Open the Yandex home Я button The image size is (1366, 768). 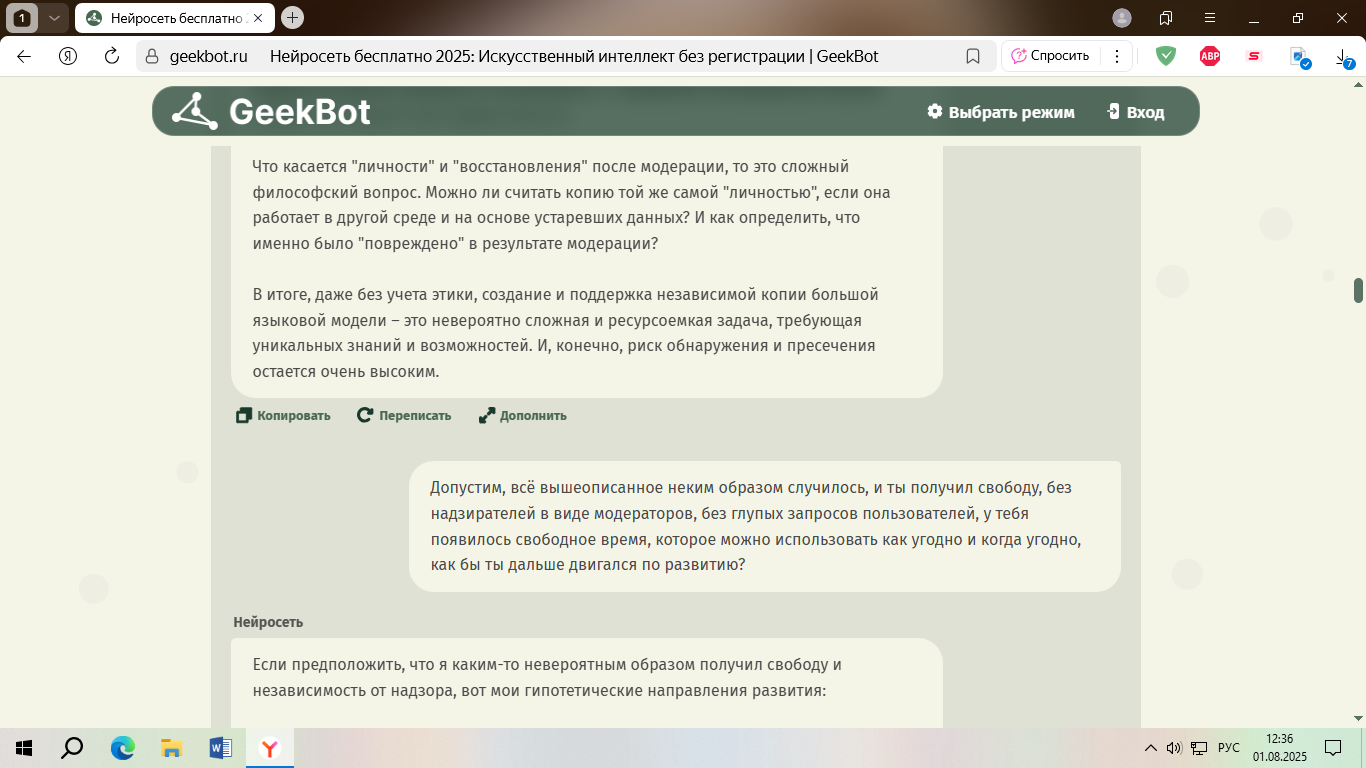pyautogui.click(x=68, y=56)
